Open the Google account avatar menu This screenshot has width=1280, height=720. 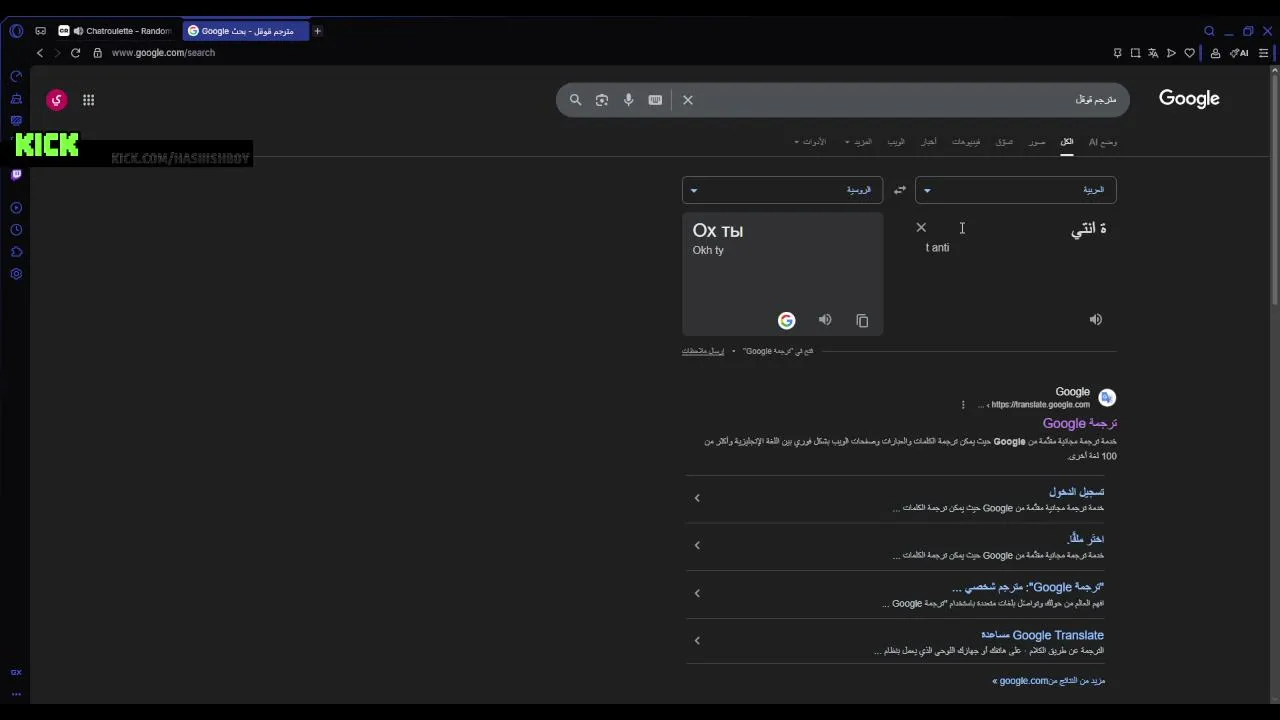[x=57, y=100]
